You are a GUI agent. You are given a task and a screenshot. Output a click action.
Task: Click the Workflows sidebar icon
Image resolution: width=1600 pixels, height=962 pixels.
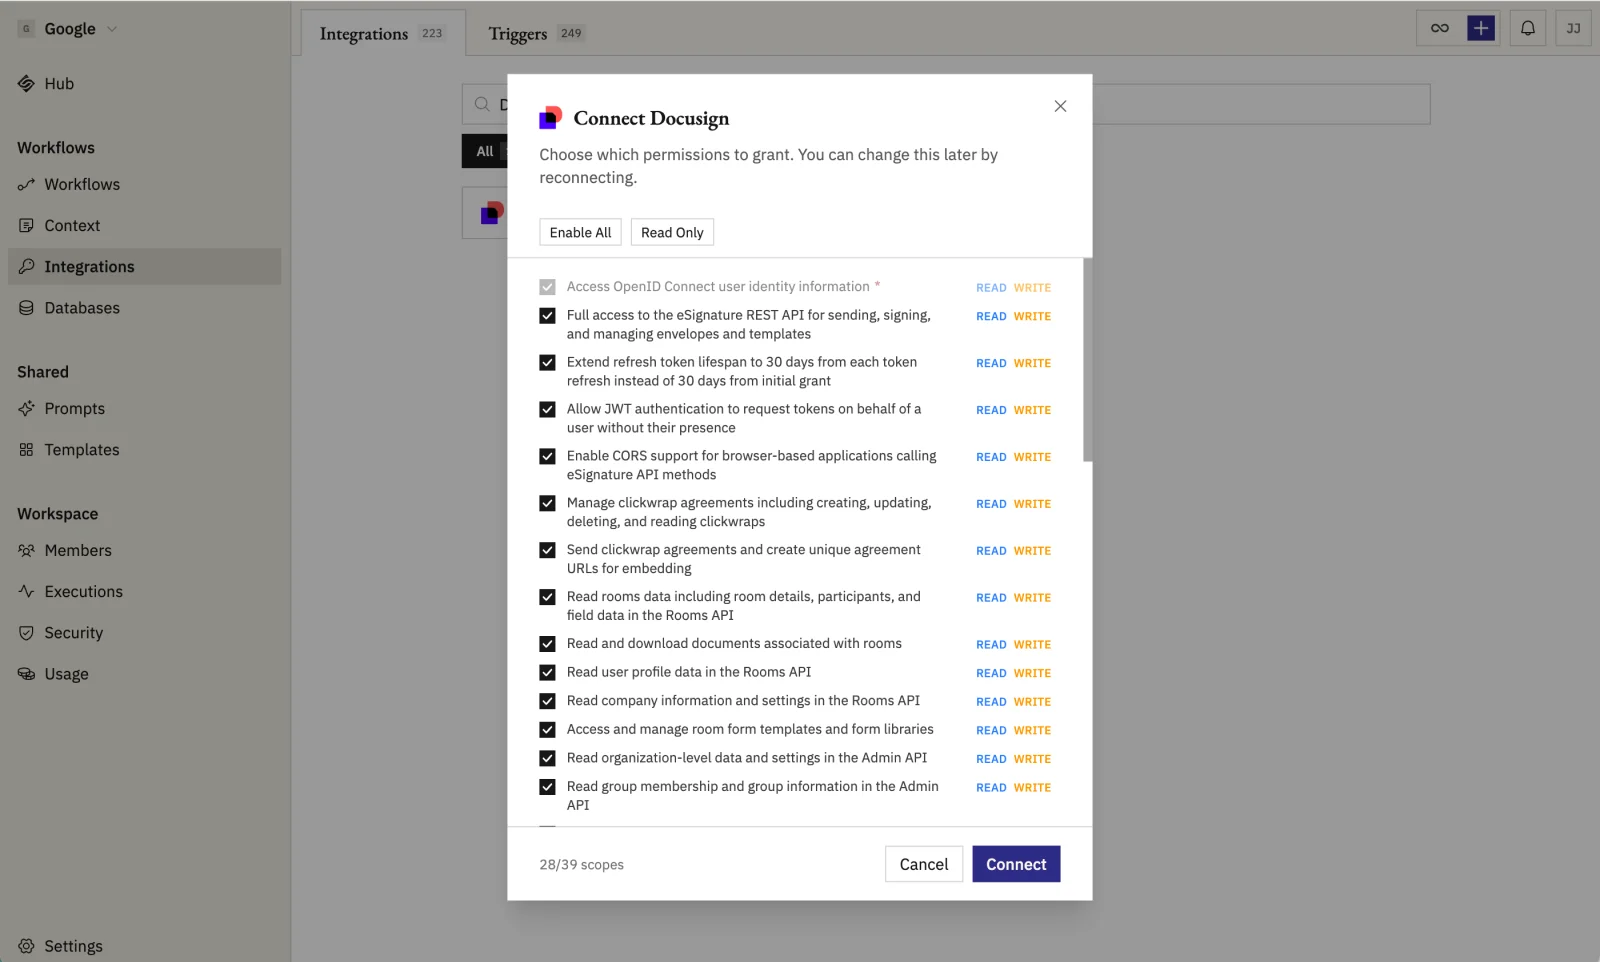point(26,185)
